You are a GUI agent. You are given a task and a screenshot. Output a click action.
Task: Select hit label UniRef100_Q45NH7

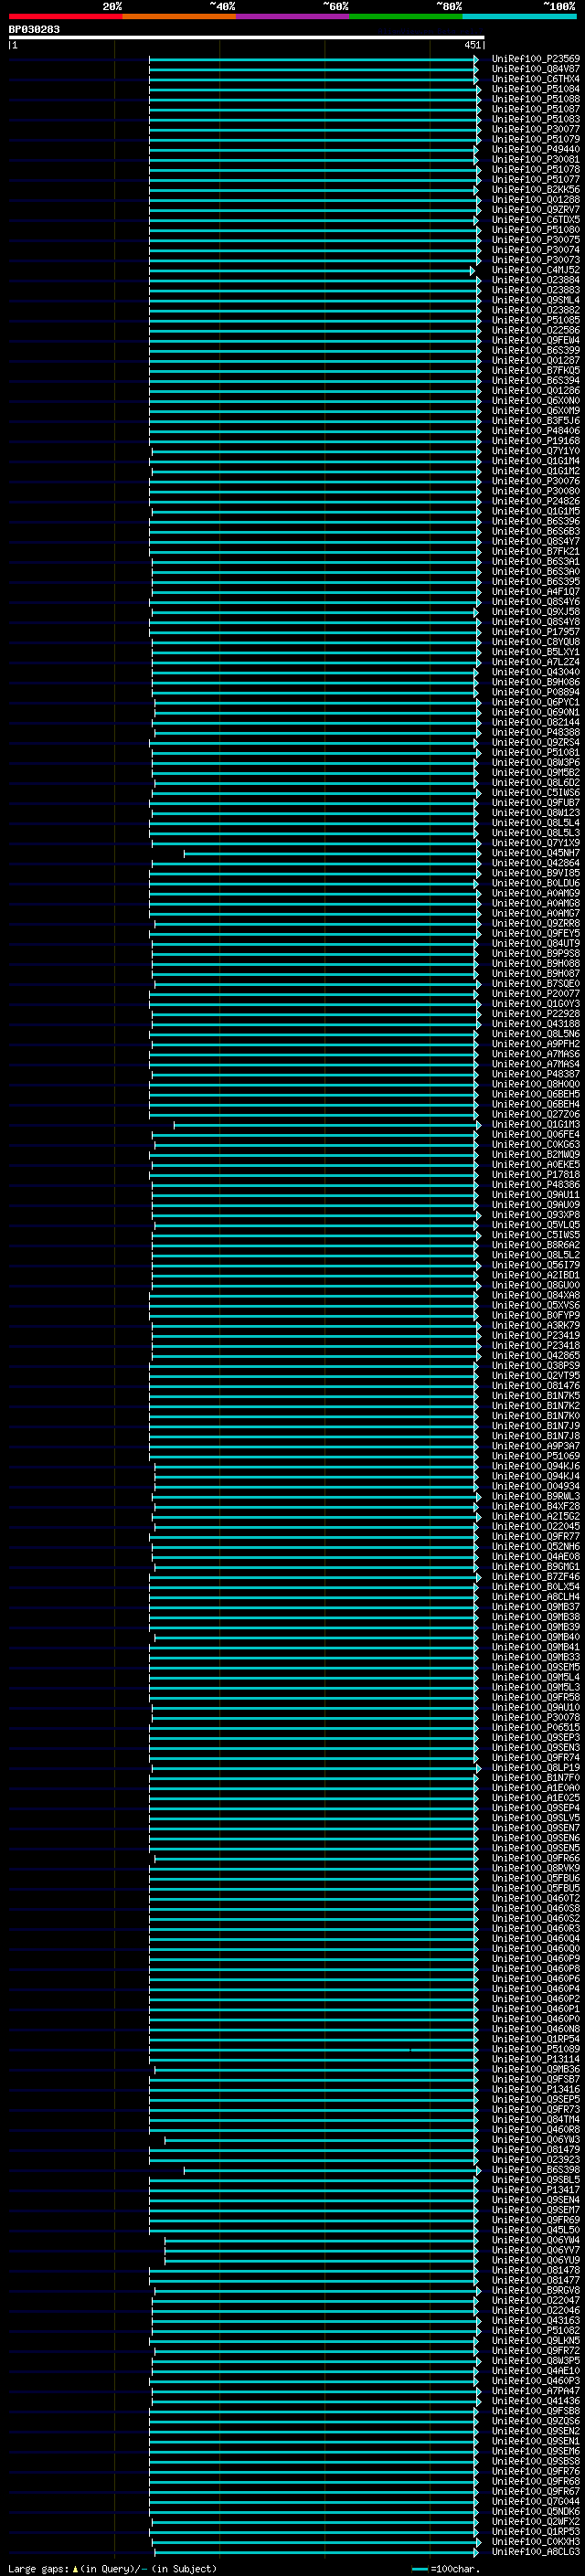(536, 853)
